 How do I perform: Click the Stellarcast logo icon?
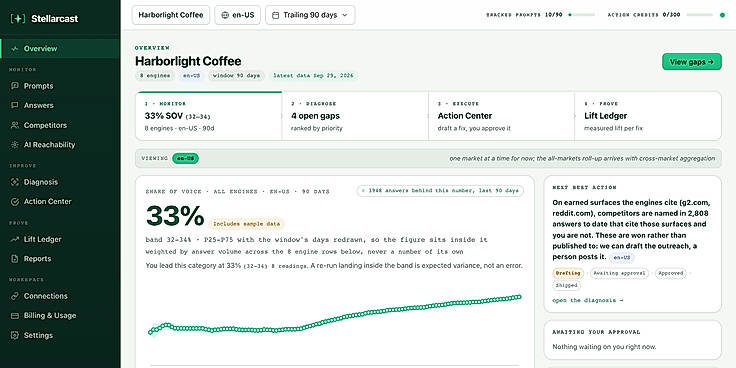(18, 19)
